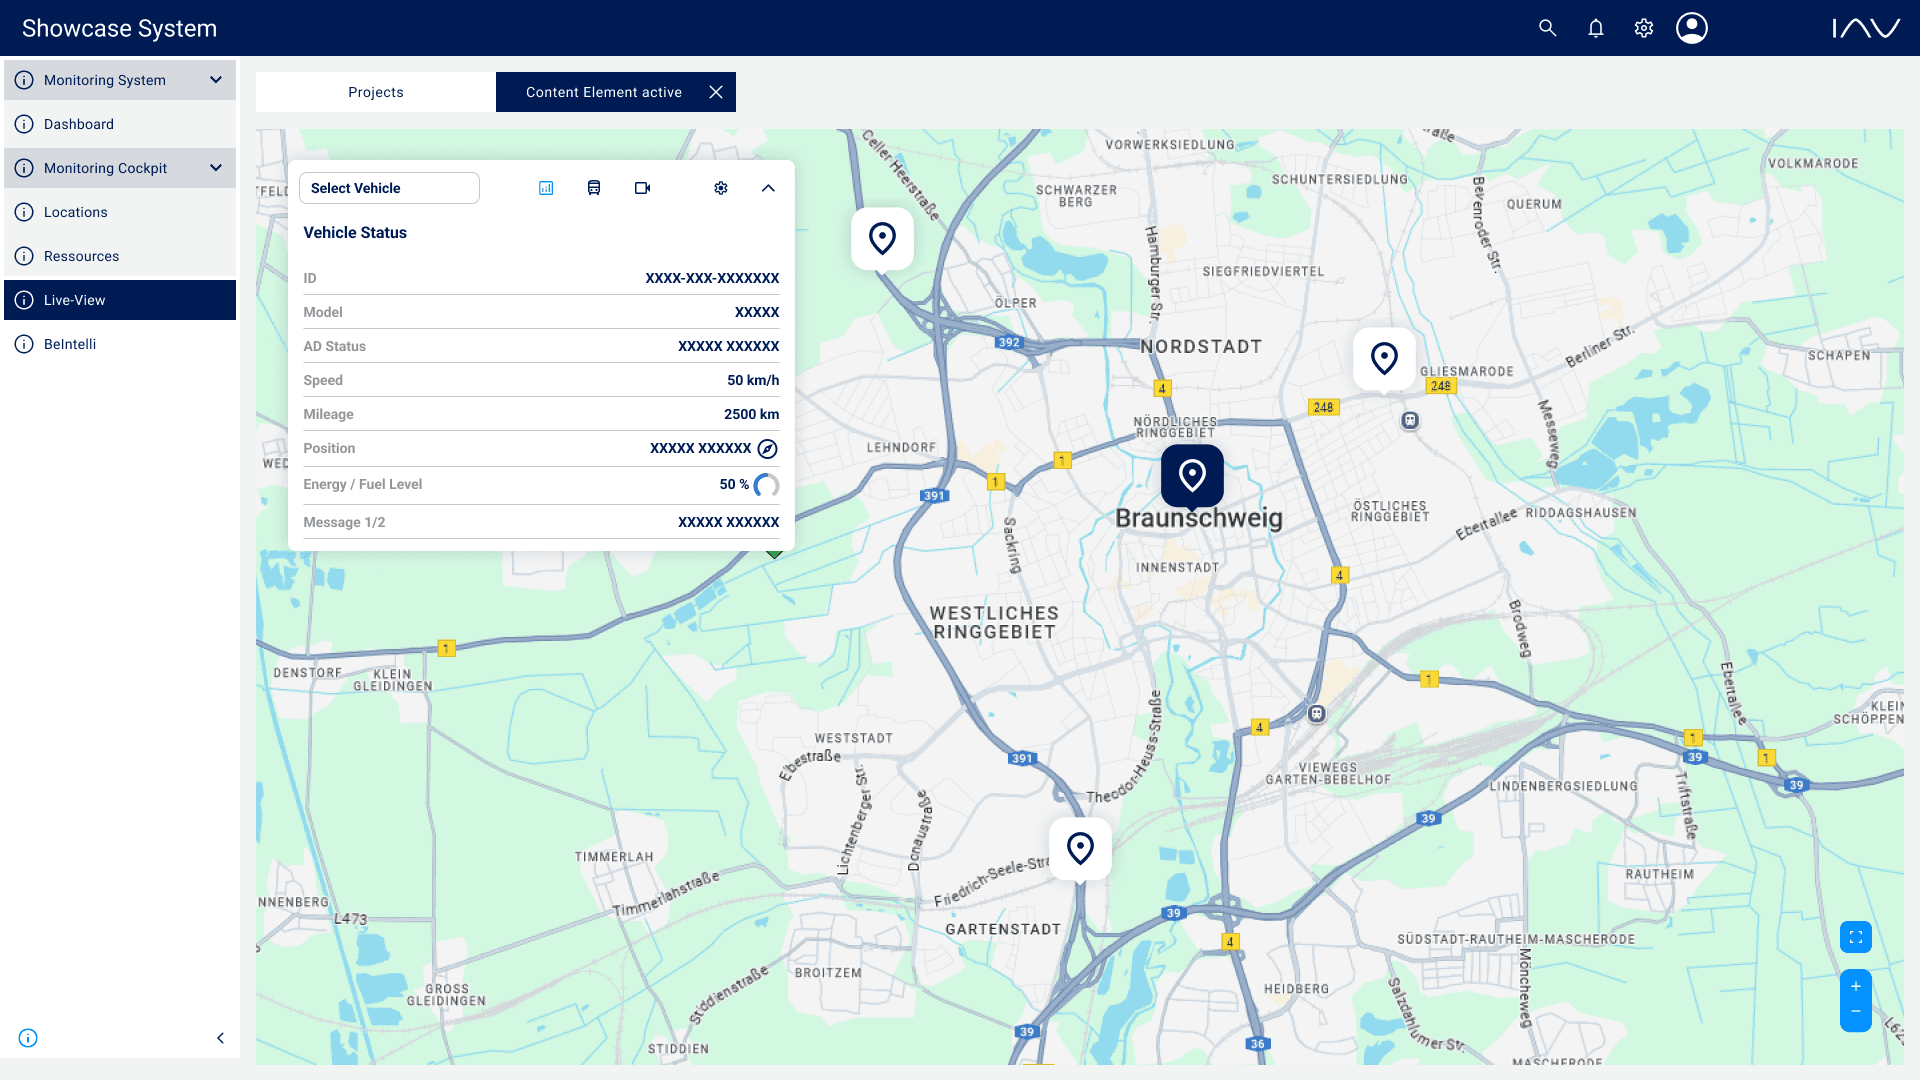Select the map pin near Gliesmarode
This screenshot has width=1920, height=1080.
tap(1384, 359)
